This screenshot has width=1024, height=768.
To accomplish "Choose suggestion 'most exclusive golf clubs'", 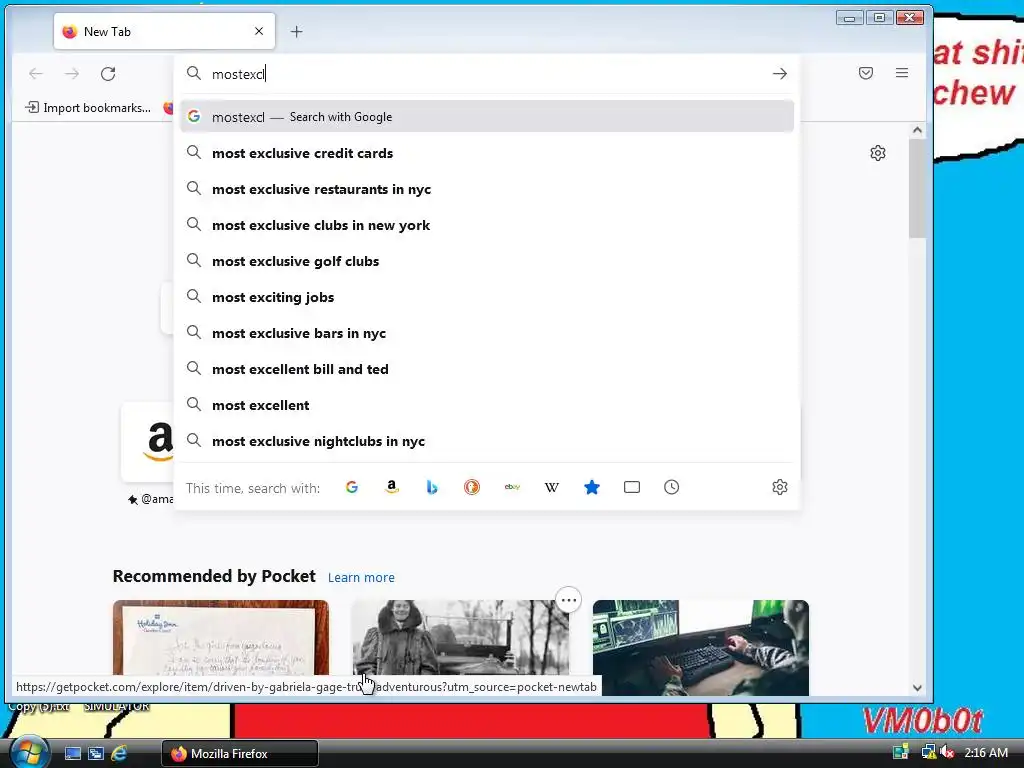I will click(487, 261).
